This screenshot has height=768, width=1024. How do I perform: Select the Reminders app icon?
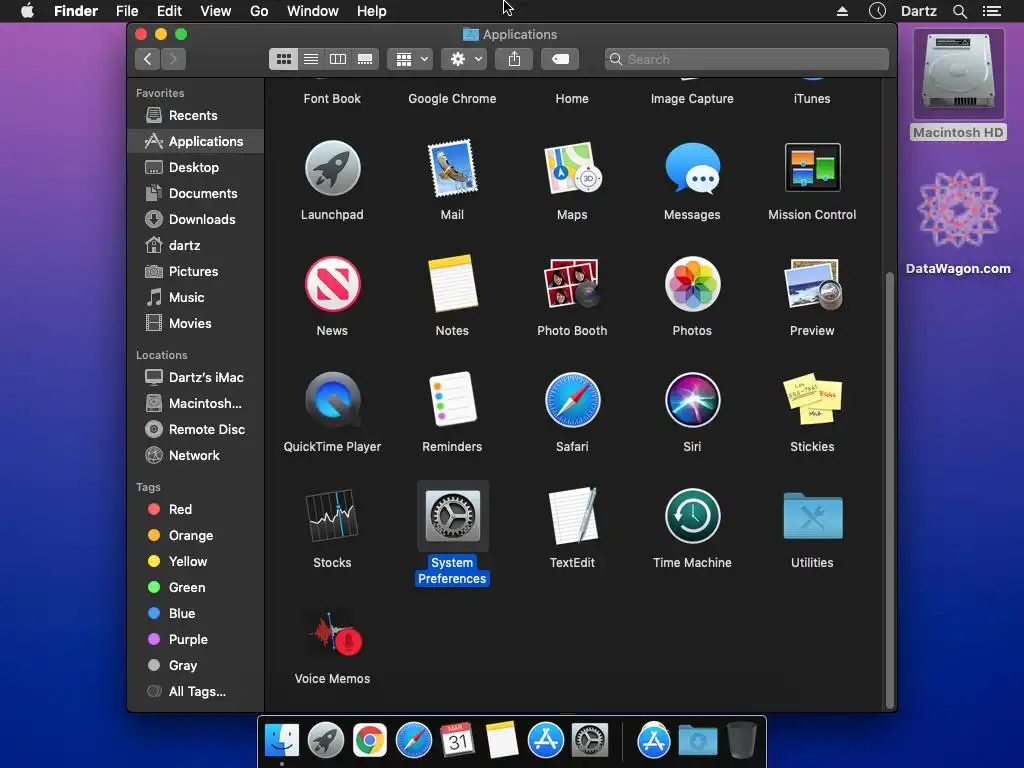click(452, 400)
